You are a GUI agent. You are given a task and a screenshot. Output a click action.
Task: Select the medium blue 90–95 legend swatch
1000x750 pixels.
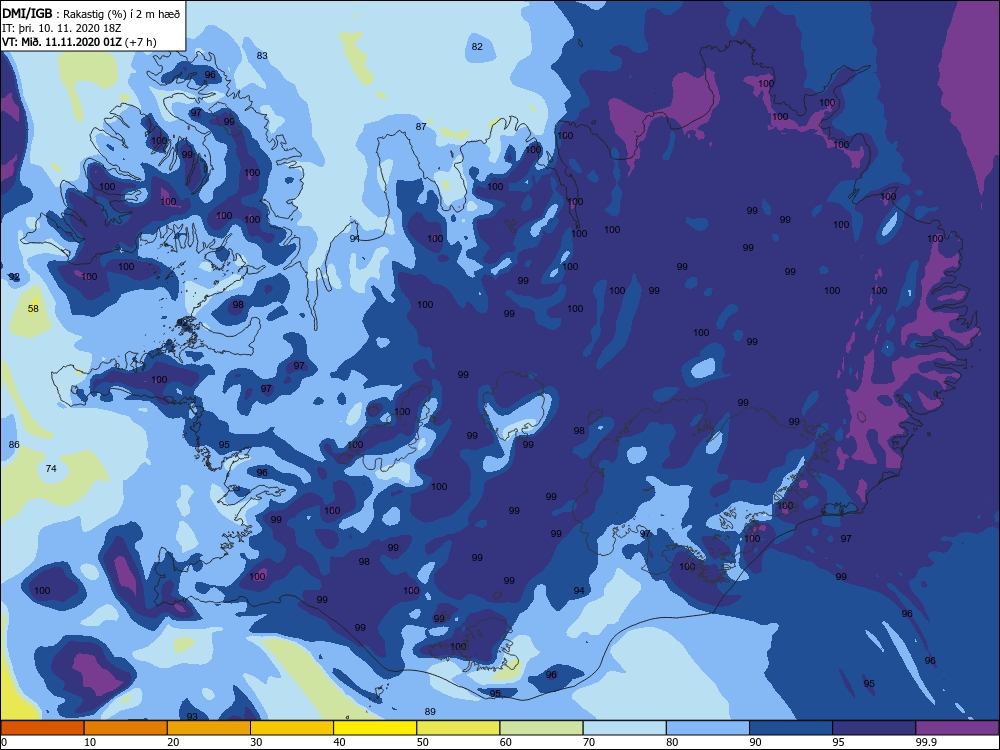[x=791, y=728]
